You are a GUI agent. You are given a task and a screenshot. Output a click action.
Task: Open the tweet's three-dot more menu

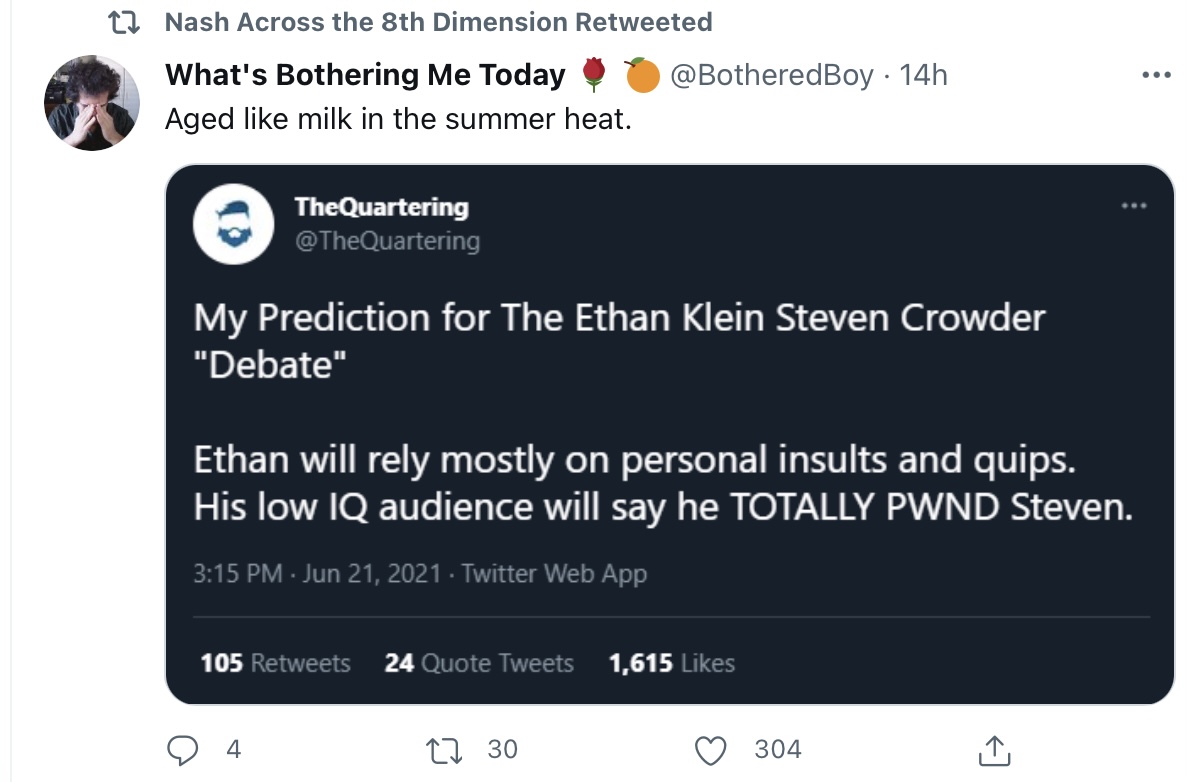point(1156,75)
